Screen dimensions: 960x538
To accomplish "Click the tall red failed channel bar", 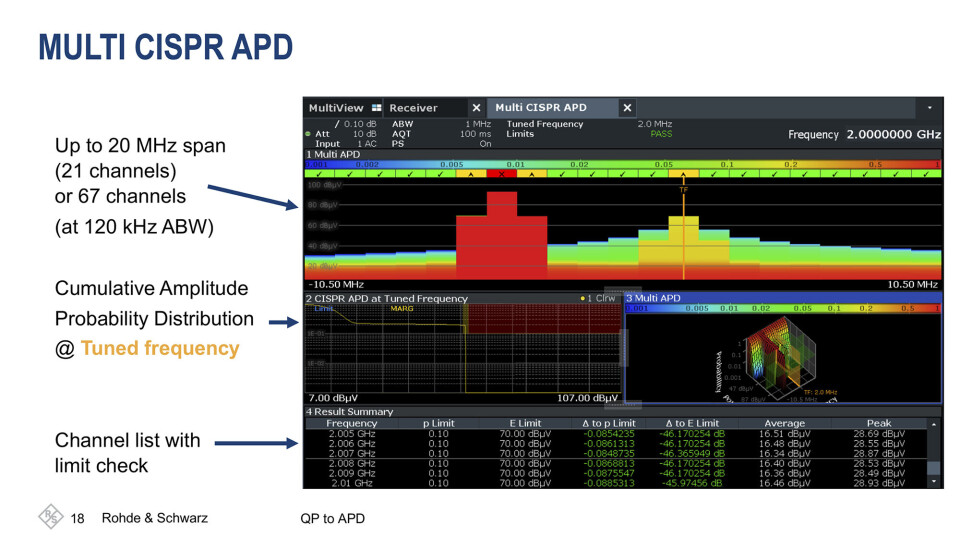I will tap(501, 236).
